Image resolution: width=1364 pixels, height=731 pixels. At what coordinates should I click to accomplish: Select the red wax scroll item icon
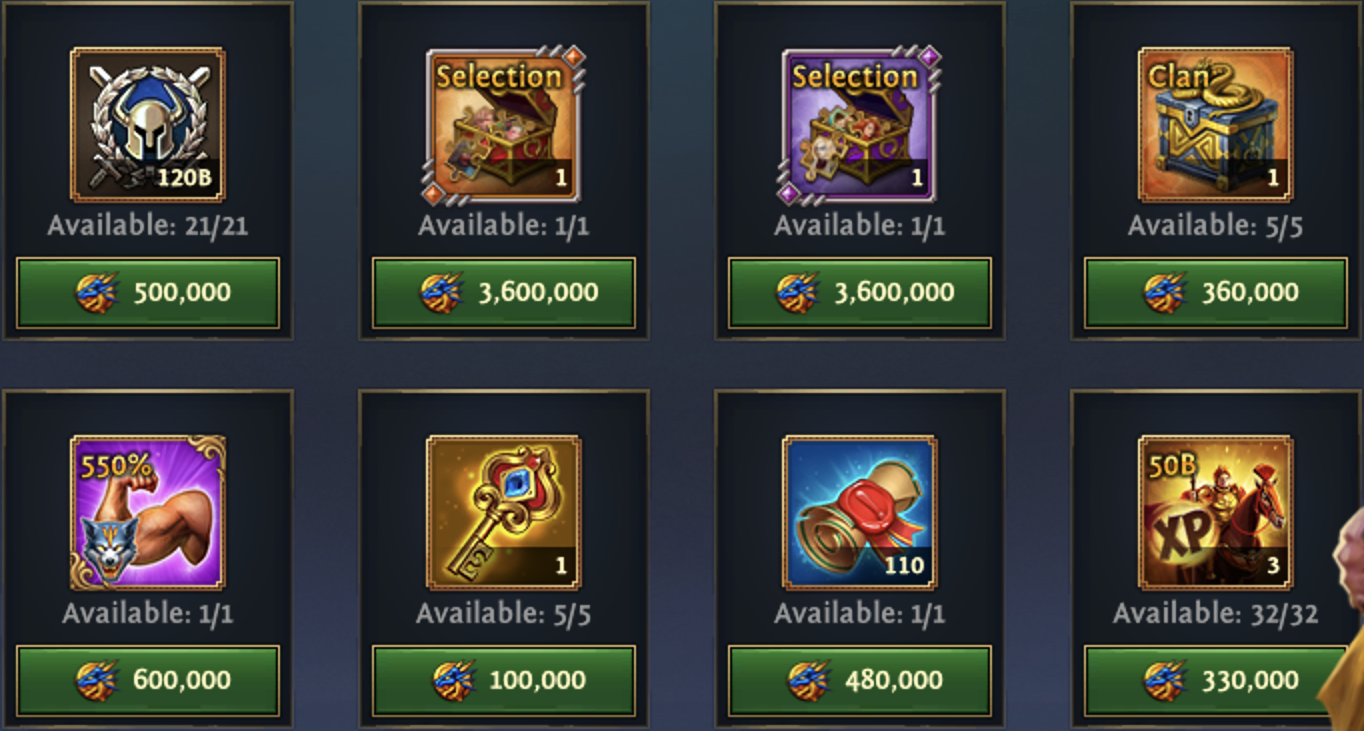[860, 512]
